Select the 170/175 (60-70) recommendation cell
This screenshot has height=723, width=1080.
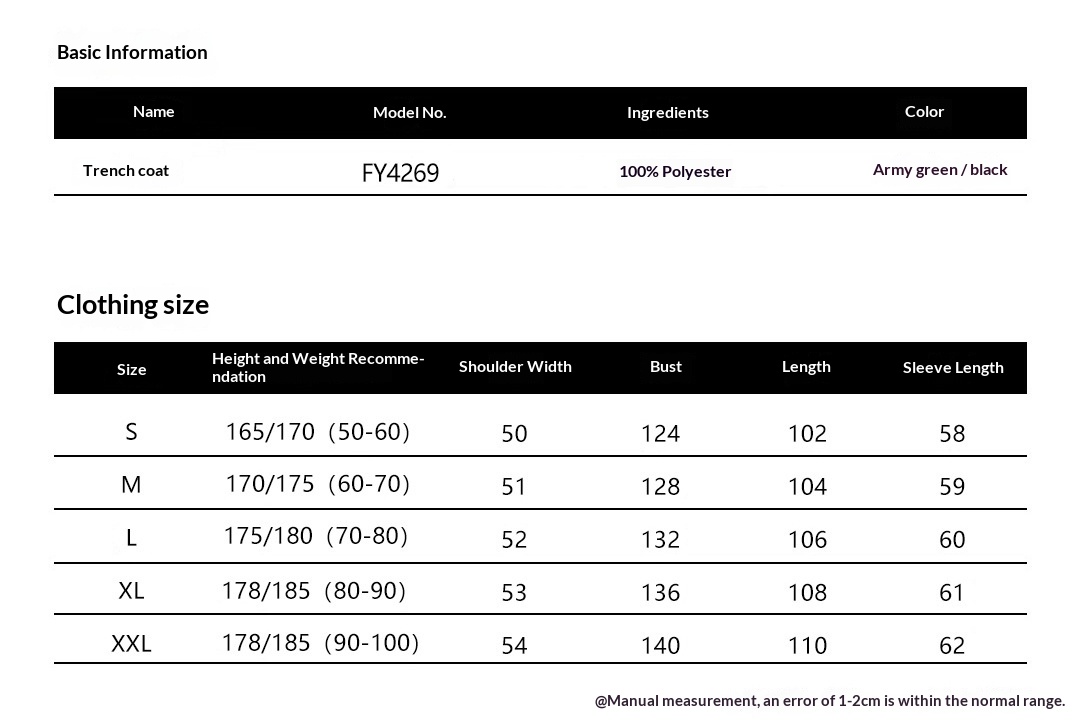point(318,484)
